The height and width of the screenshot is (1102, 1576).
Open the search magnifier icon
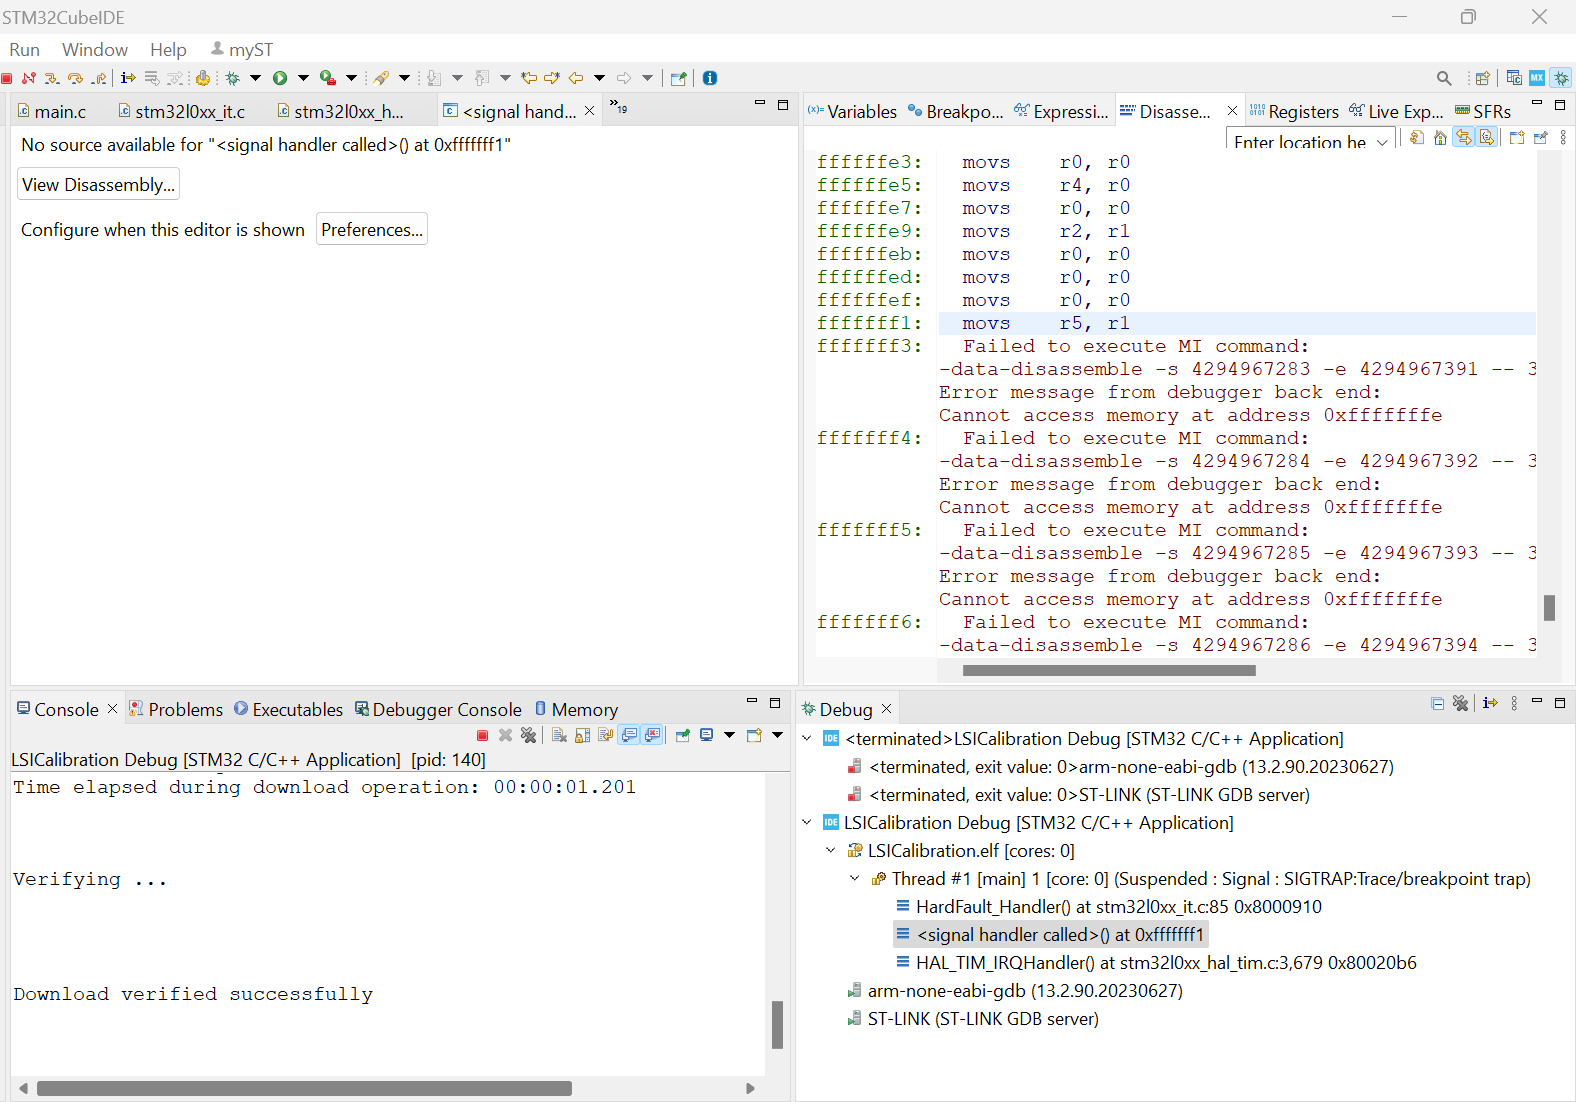coord(1443,78)
